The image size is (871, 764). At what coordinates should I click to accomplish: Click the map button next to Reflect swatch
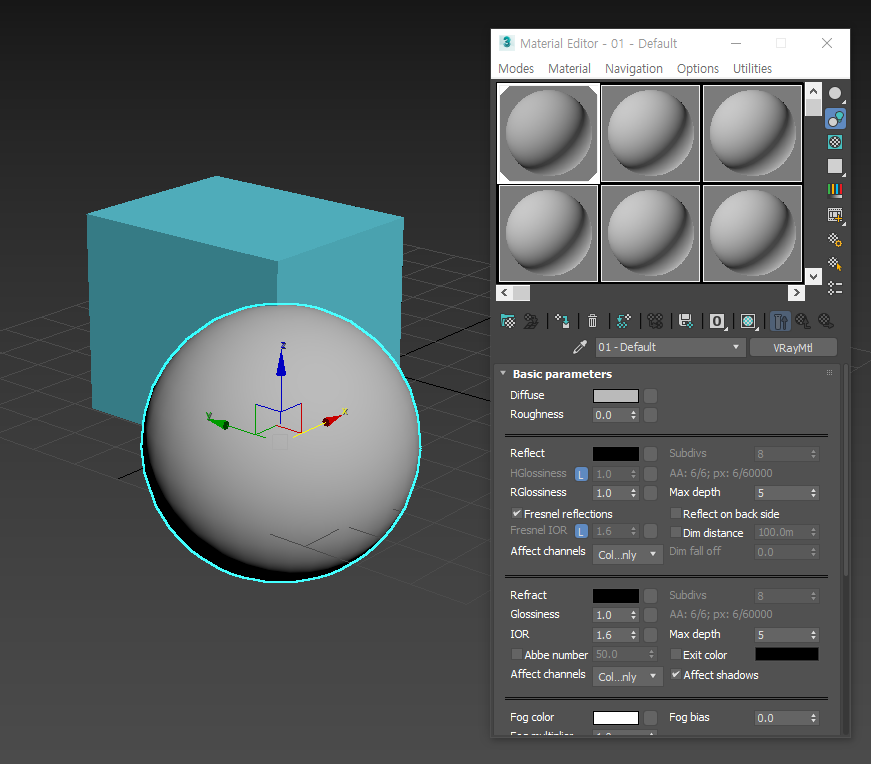point(650,454)
